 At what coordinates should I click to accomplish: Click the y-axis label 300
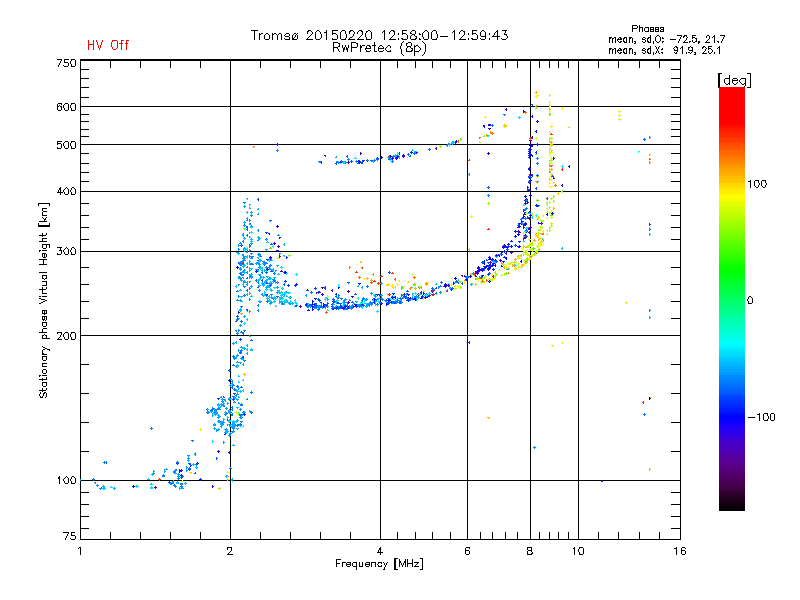click(x=67, y=252)
